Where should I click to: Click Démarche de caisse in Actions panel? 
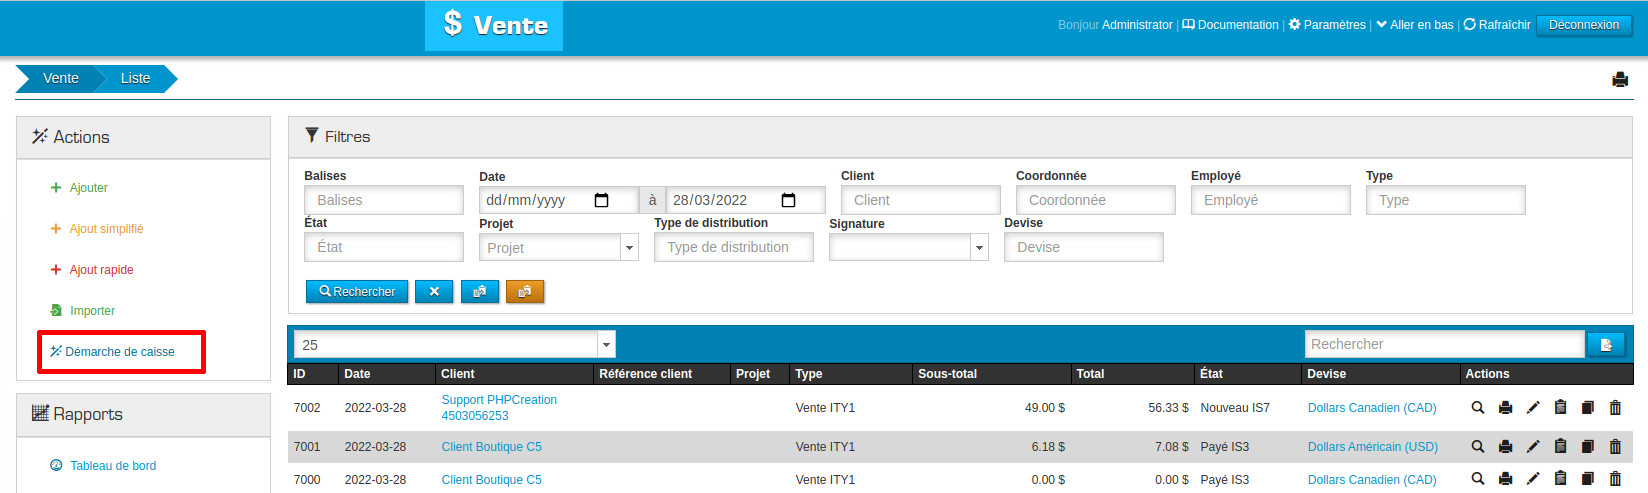click(119, 352)
